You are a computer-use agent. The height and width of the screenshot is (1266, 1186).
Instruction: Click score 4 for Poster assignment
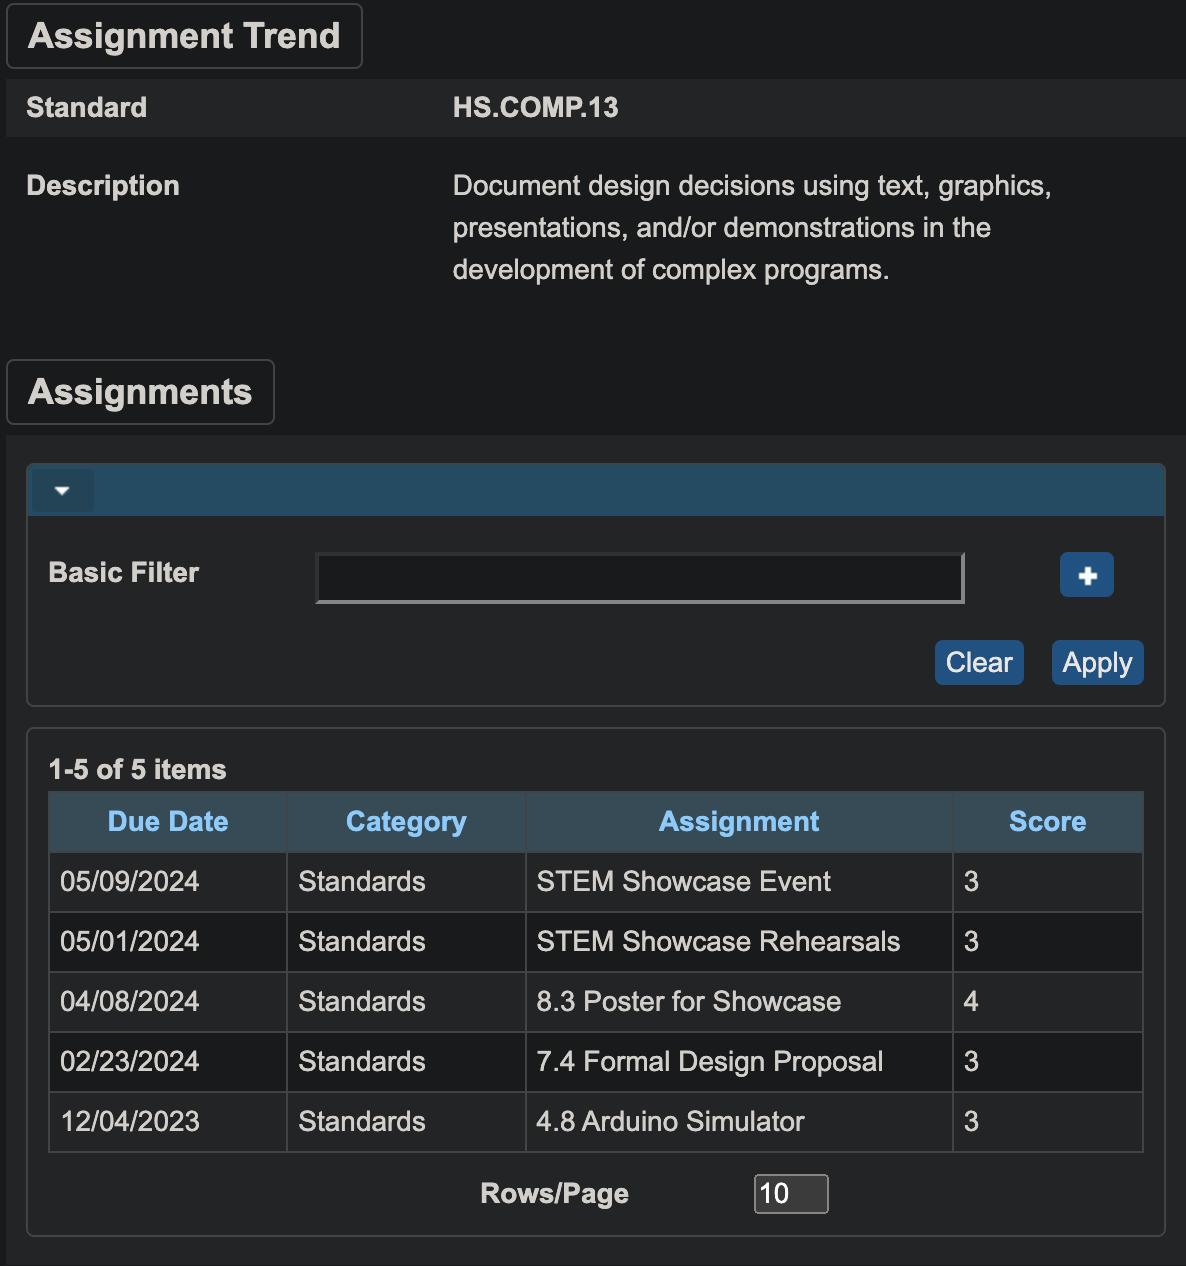click(971, 1002)
